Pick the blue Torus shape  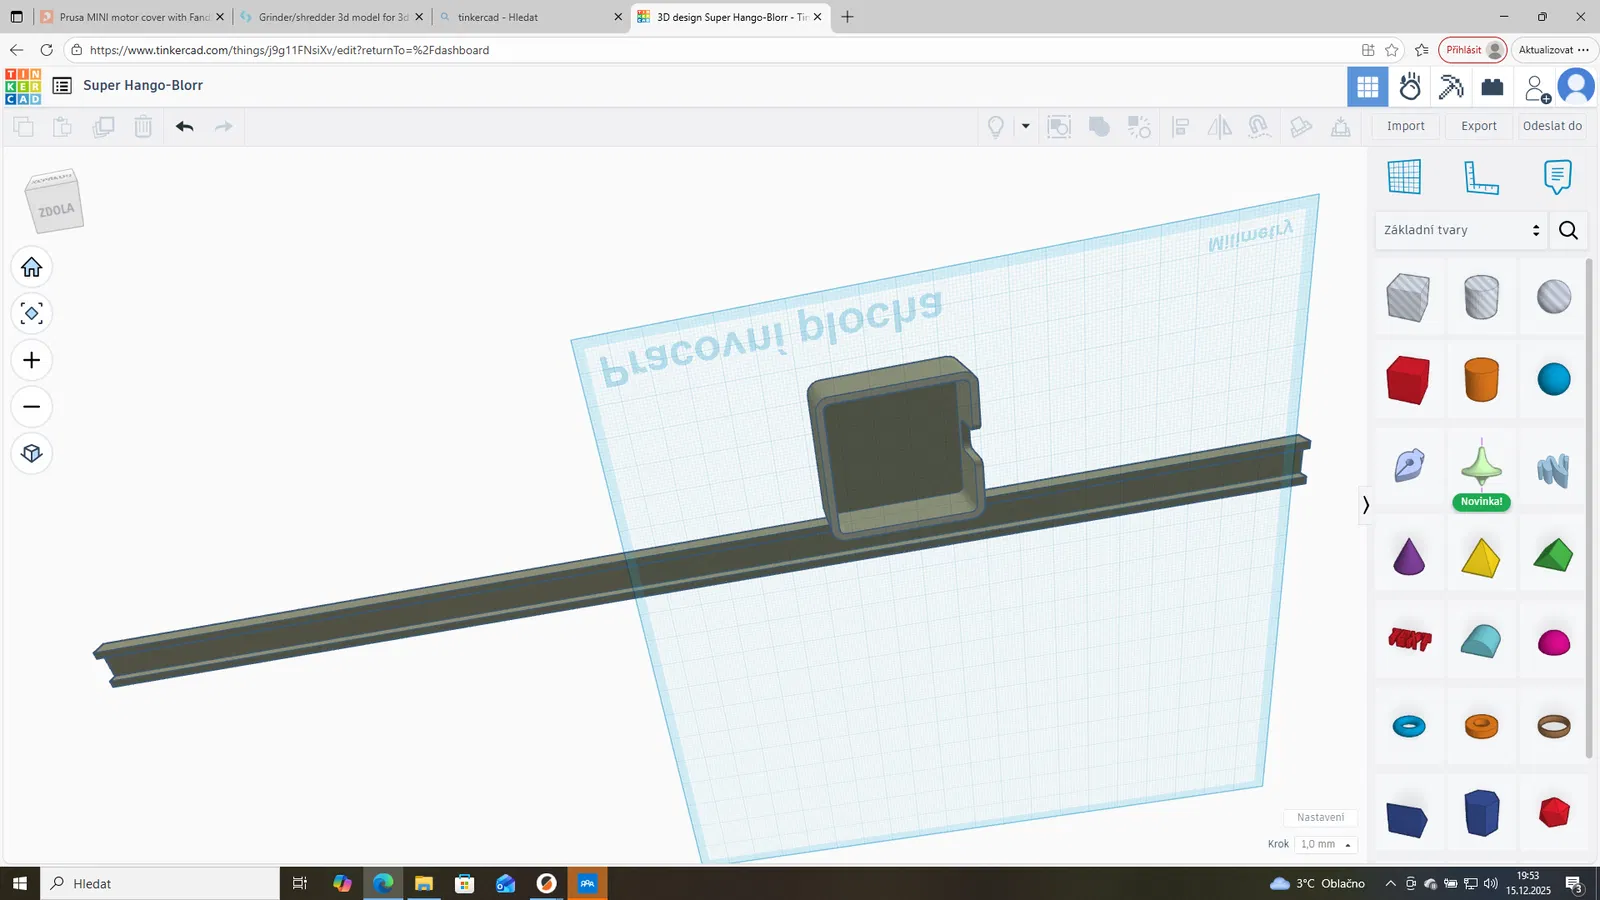tap(1408, 726)
